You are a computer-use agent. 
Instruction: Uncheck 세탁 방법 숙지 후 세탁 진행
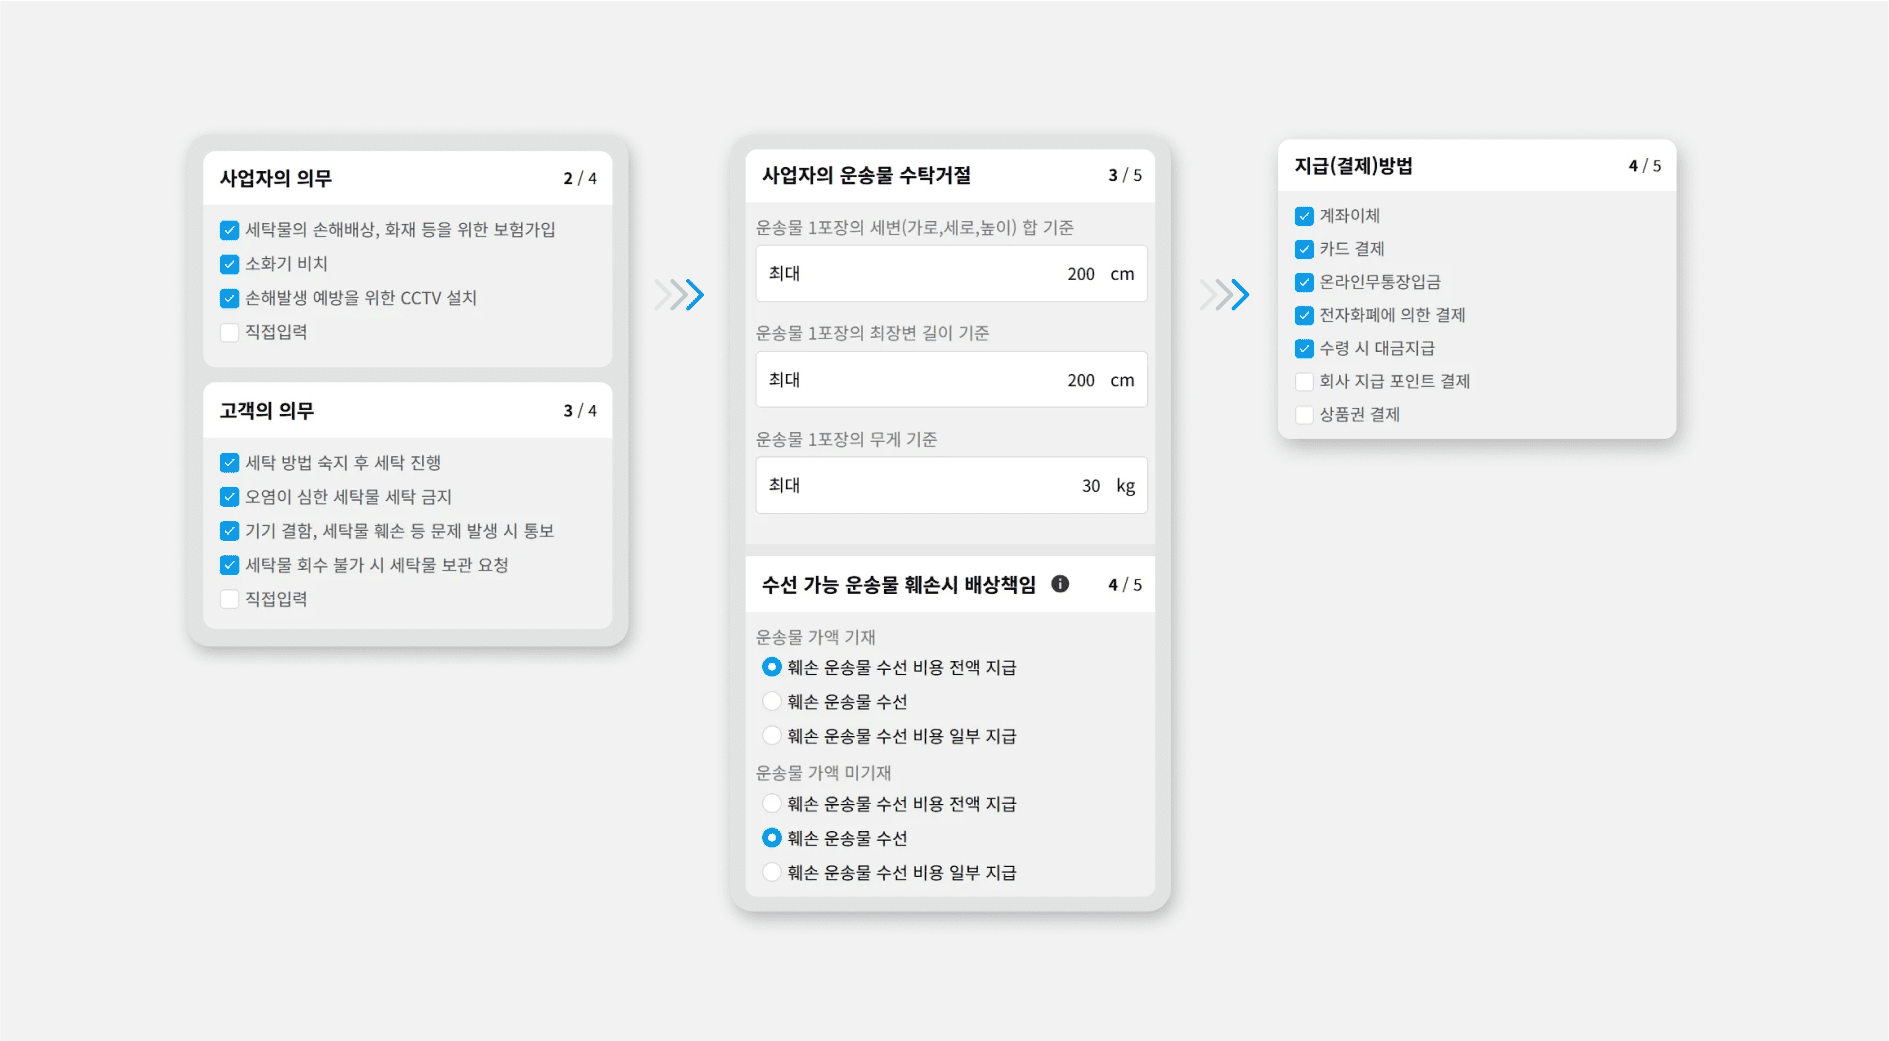[229, 463]
